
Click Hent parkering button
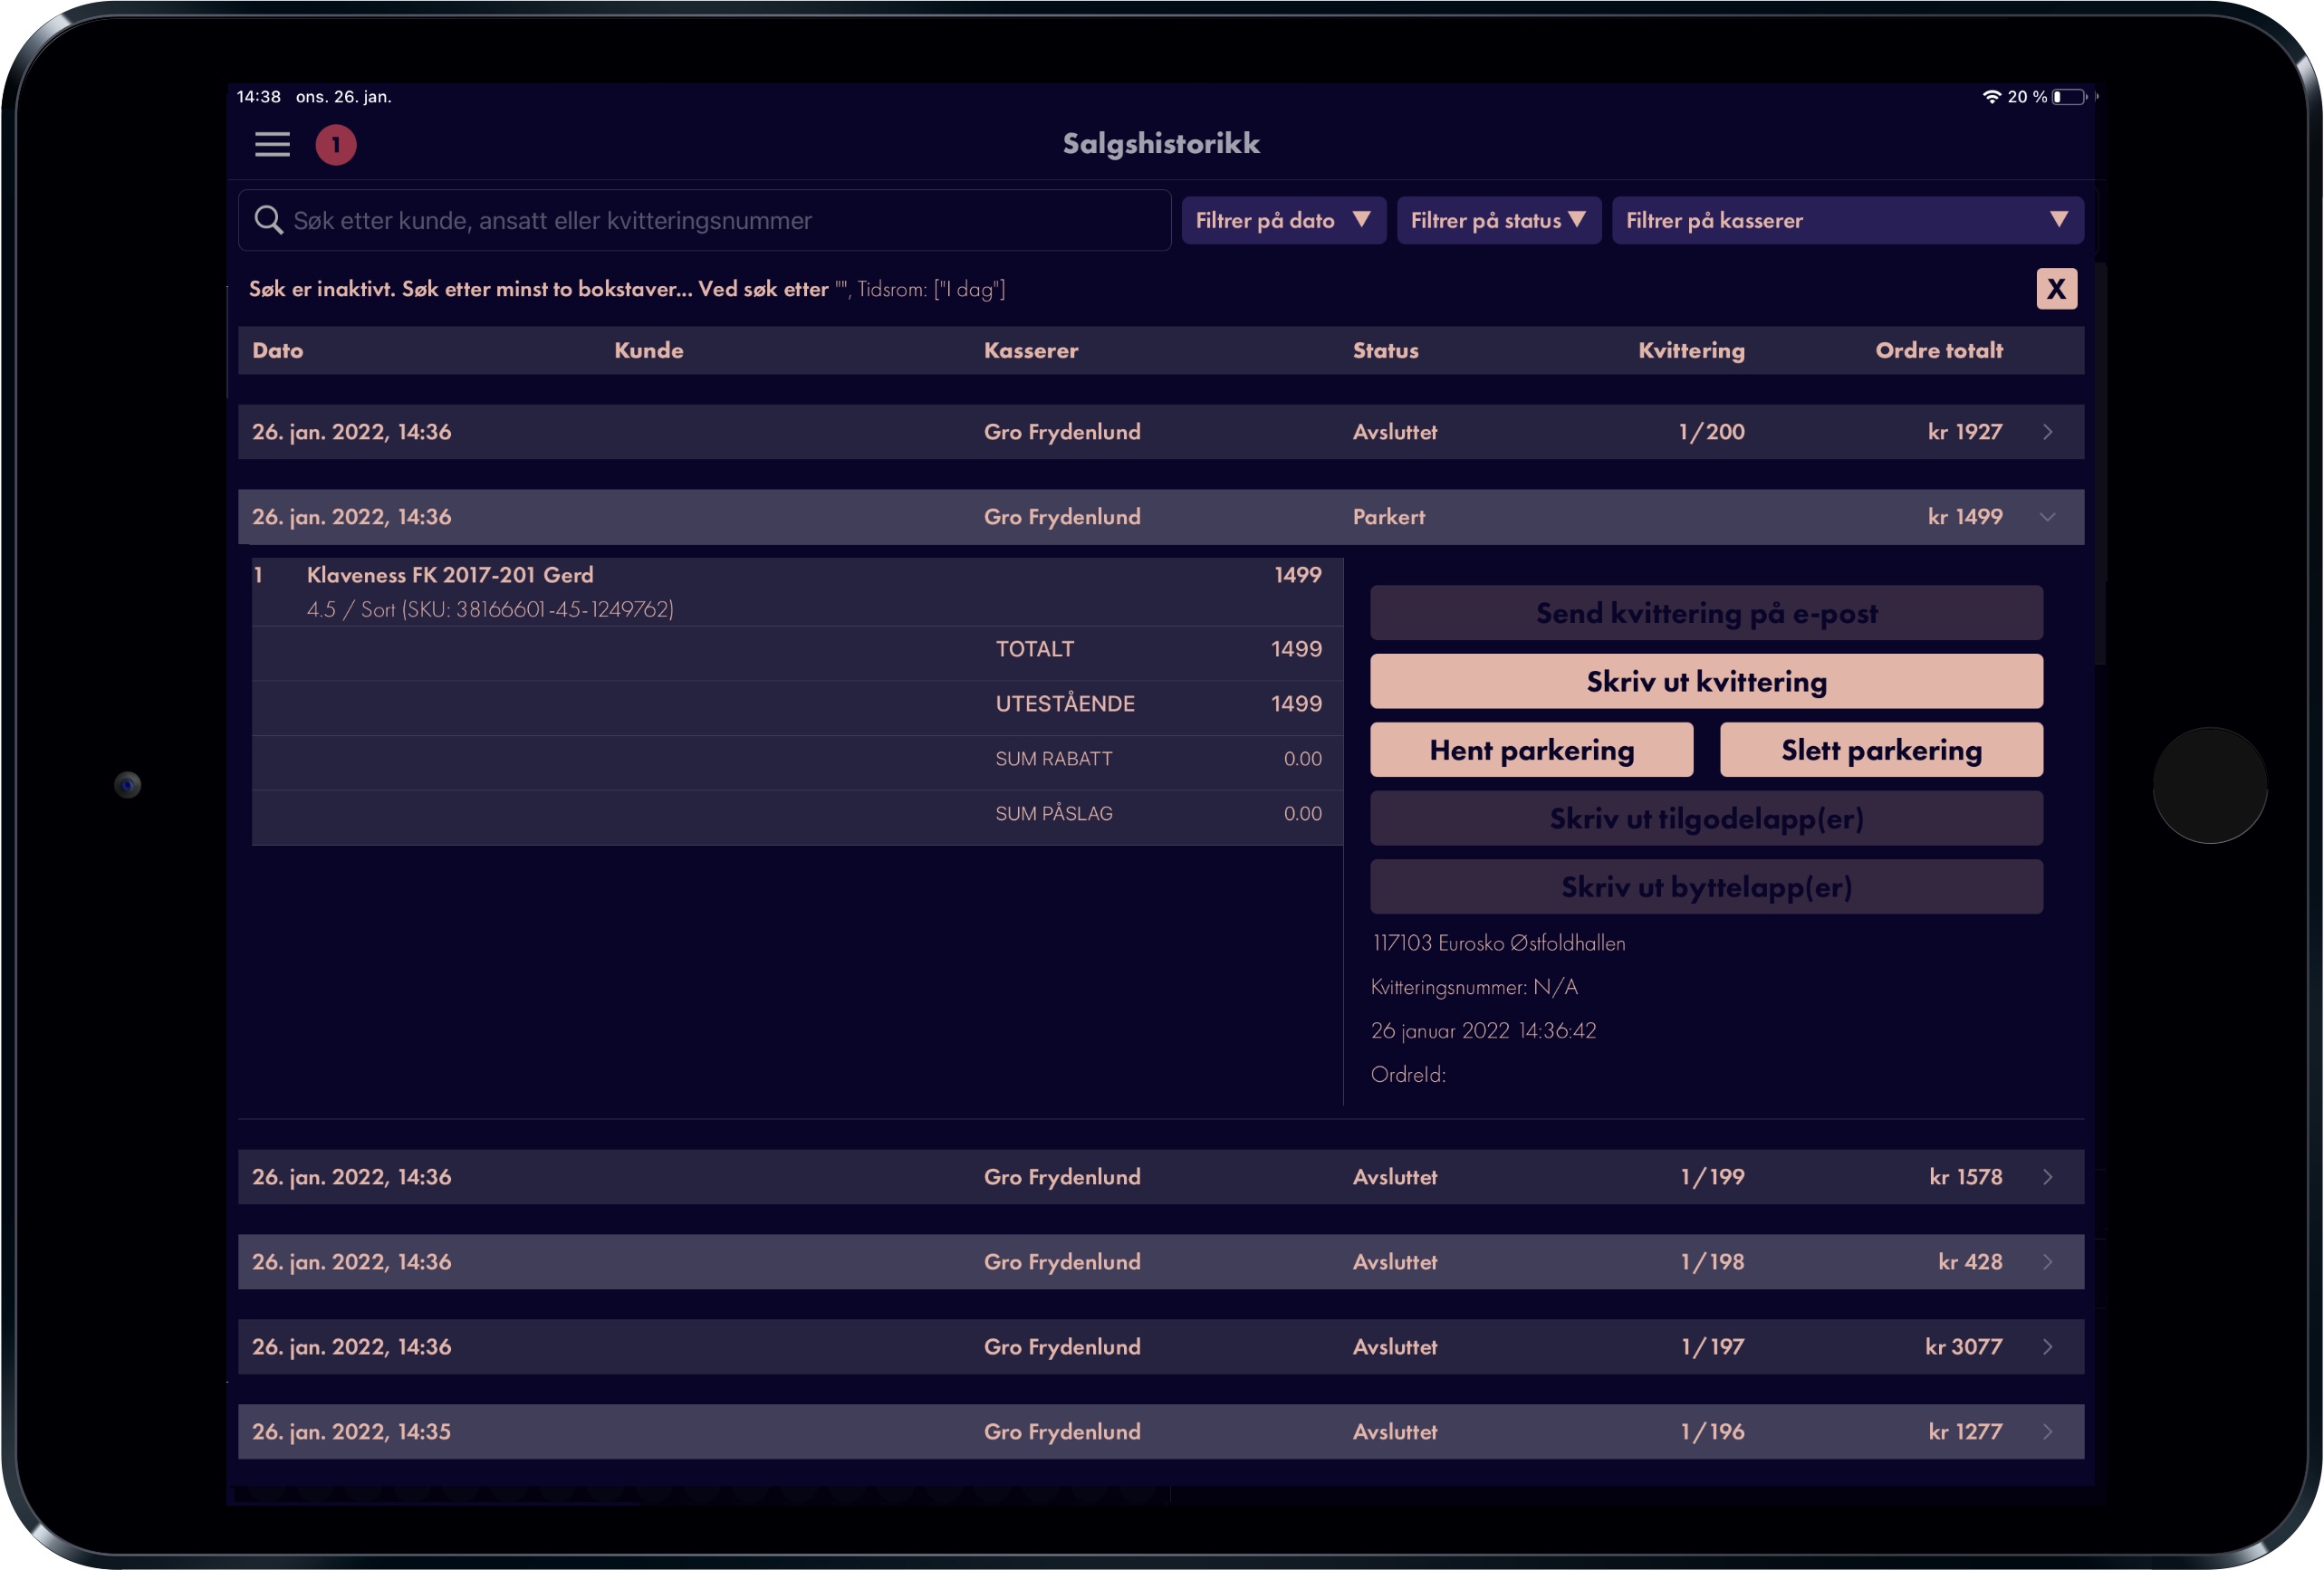[x=1531, y=750]
